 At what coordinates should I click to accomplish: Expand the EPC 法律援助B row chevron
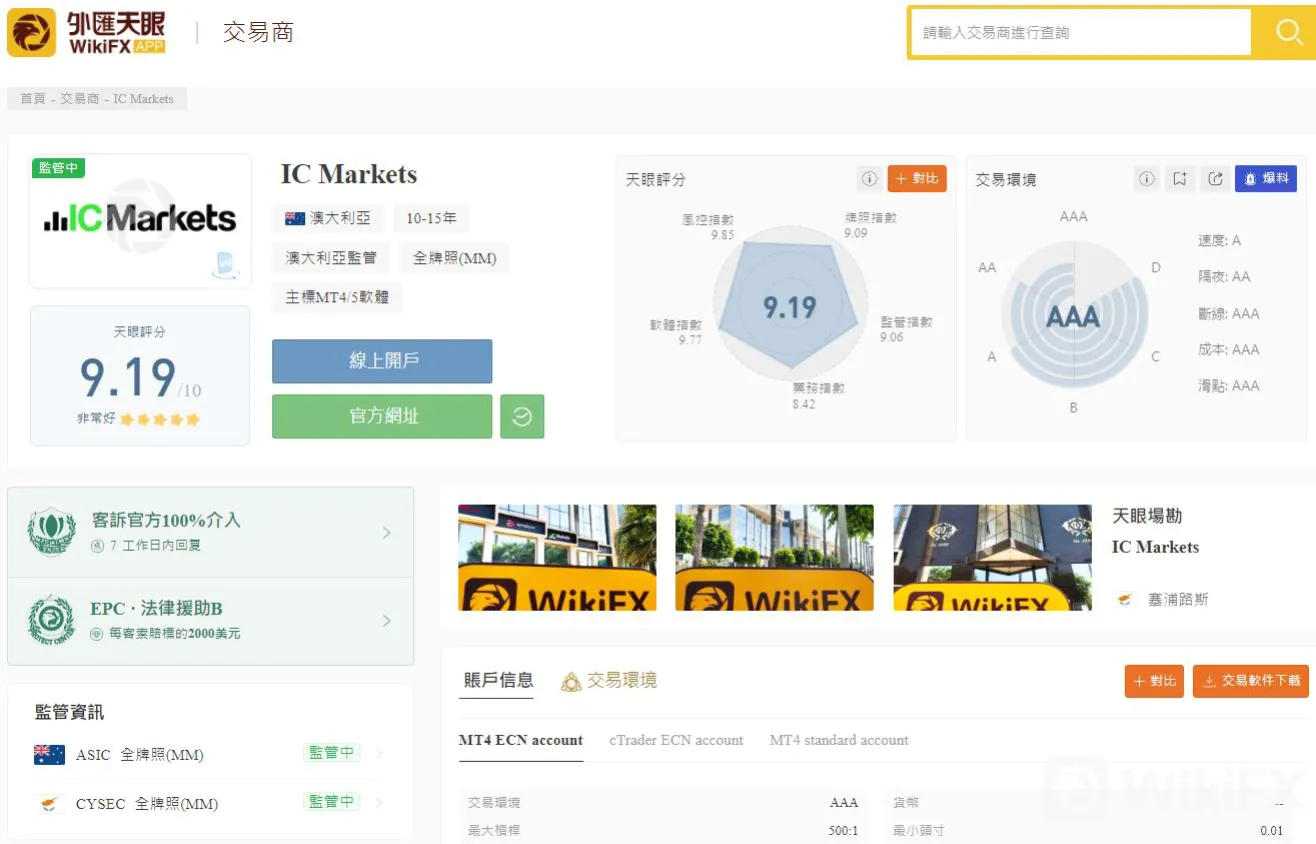387,621
